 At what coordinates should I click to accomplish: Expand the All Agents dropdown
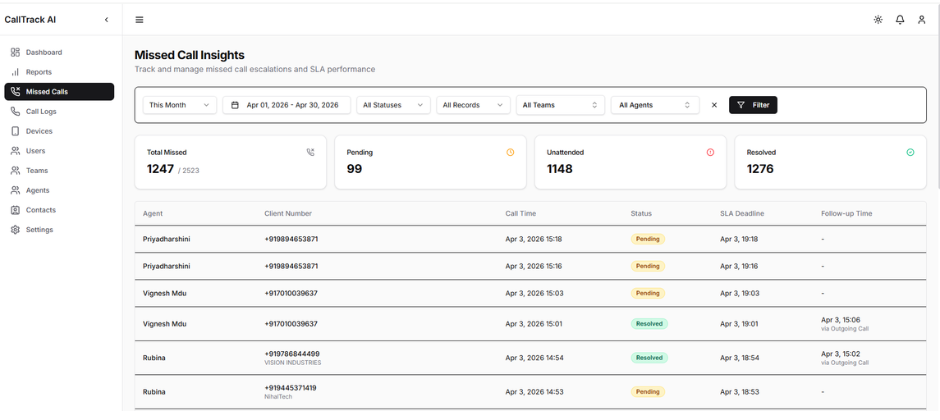click(x=654, y=105)
